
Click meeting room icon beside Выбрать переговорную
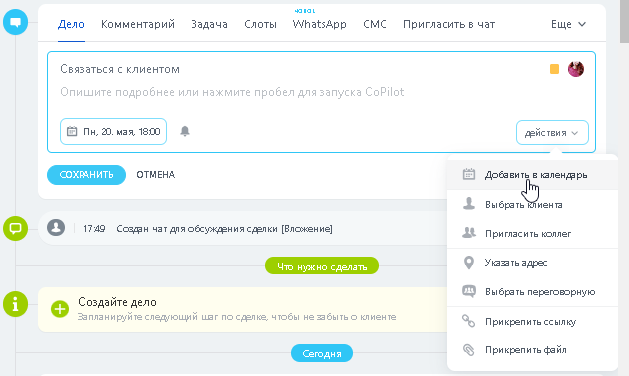[469, 291]
